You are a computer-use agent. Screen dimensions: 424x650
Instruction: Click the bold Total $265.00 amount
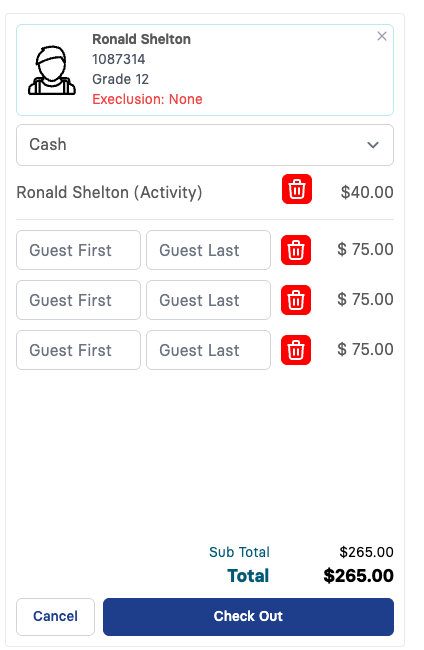click(x=359, y=576)
